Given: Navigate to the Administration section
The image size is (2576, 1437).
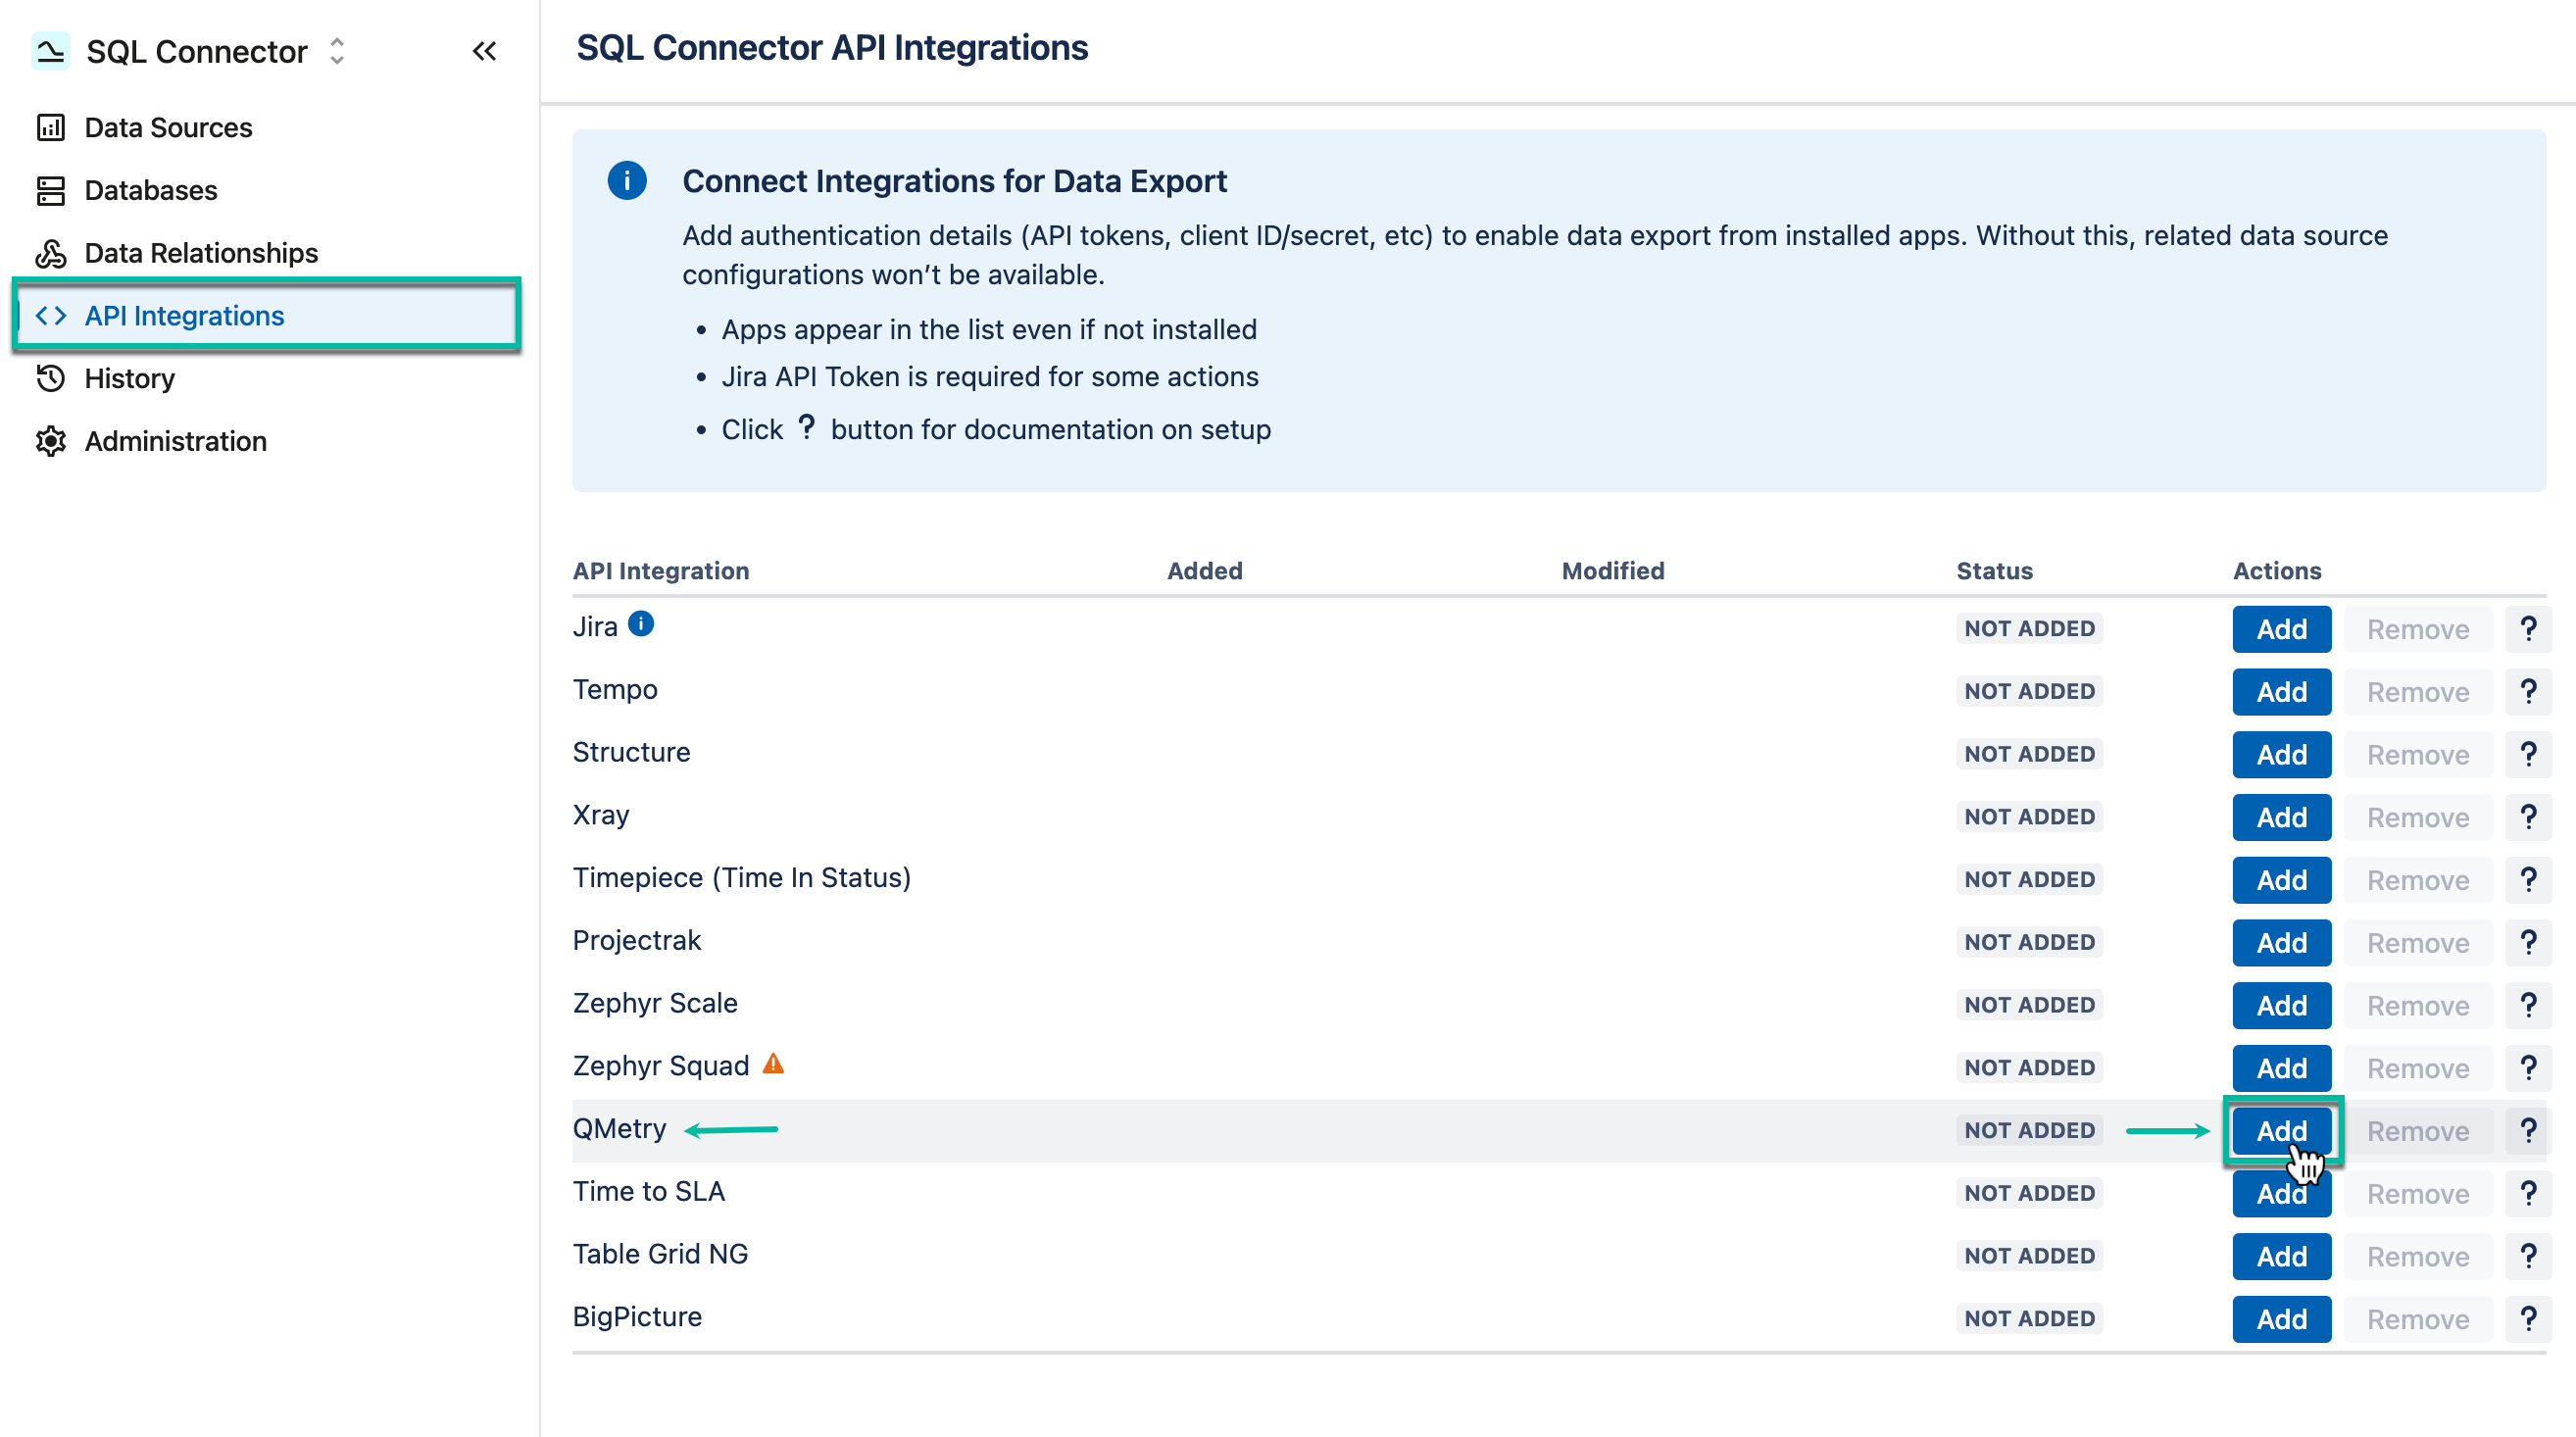Looking at the screenshot, I should click(x=174, y=441).
